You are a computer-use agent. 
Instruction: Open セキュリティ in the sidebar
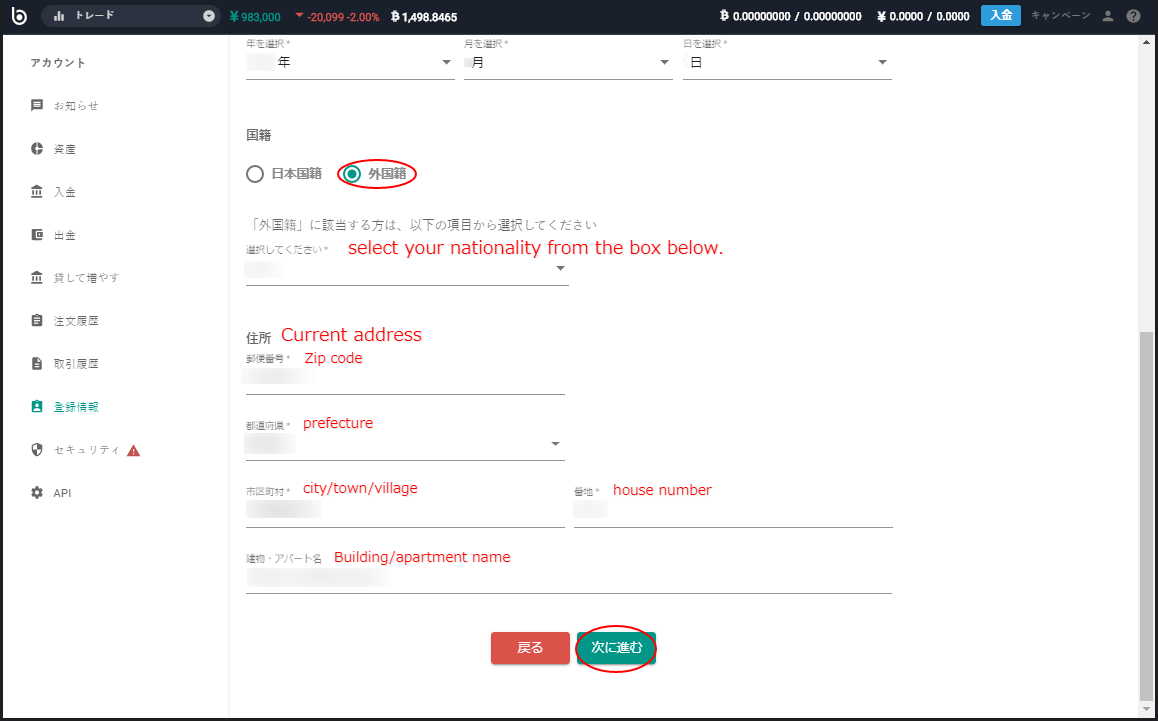[x=86, y=450]
